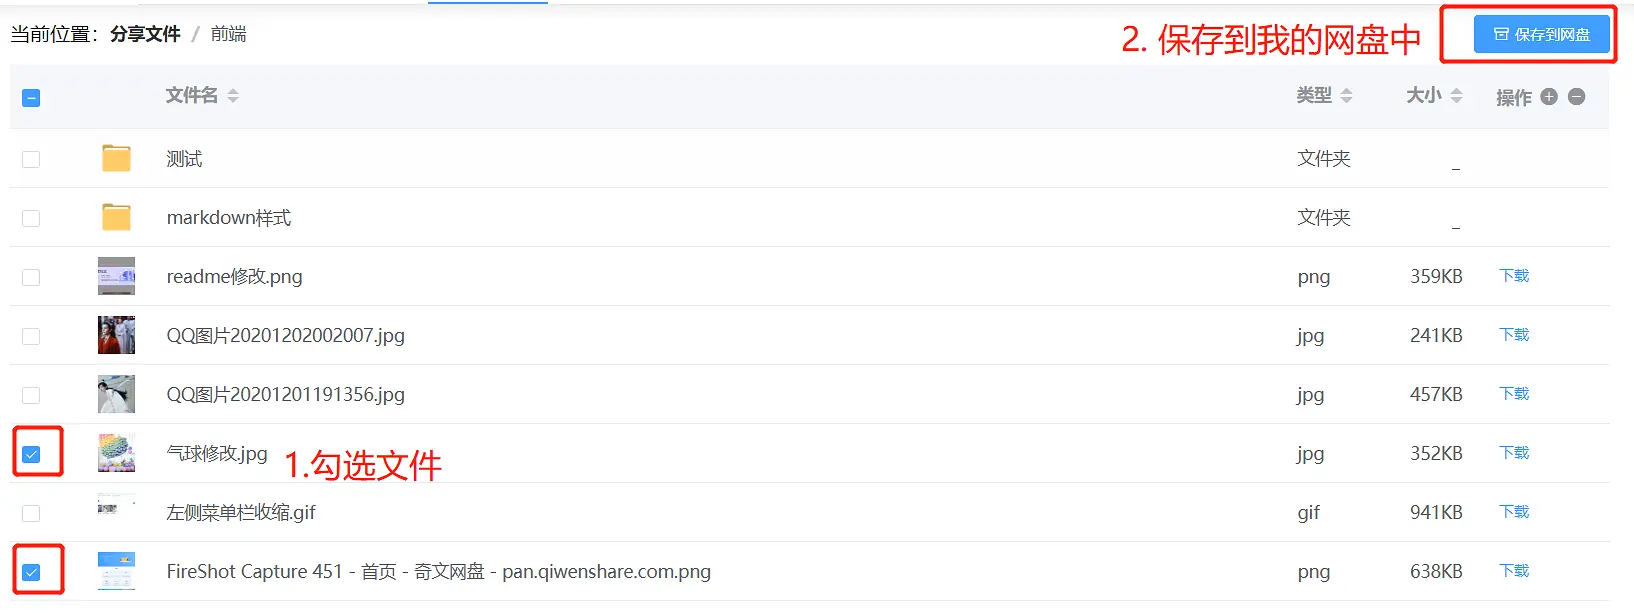Viewport: 1634px width, 613px height.
Task: Preview QQ图片20201201191356.jpg thumbnail
Action: 116,394
